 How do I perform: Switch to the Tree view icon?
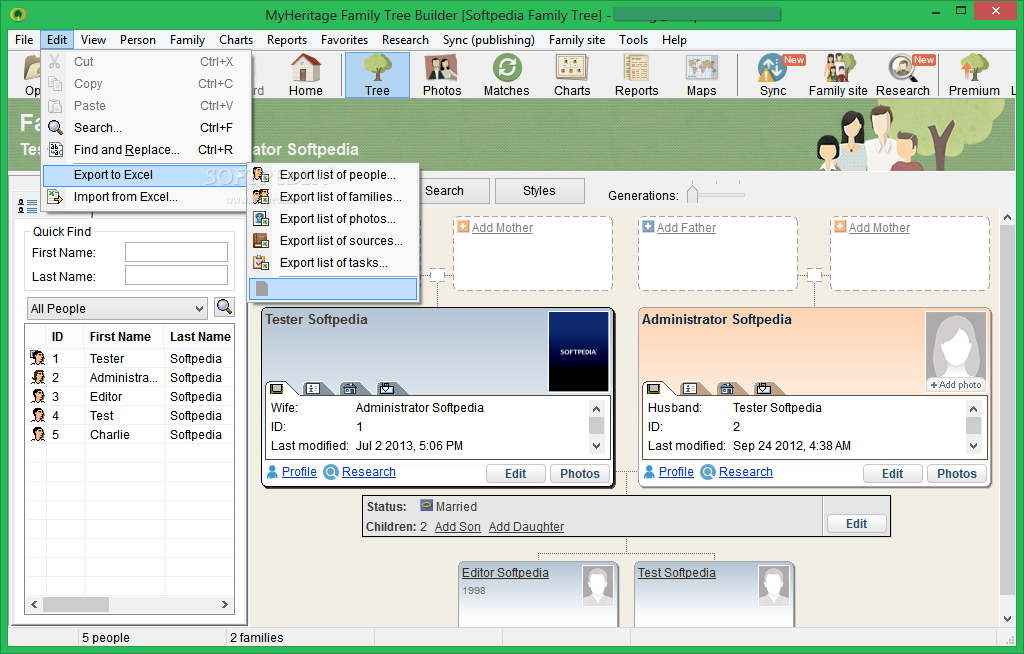[x=377, y=75]
